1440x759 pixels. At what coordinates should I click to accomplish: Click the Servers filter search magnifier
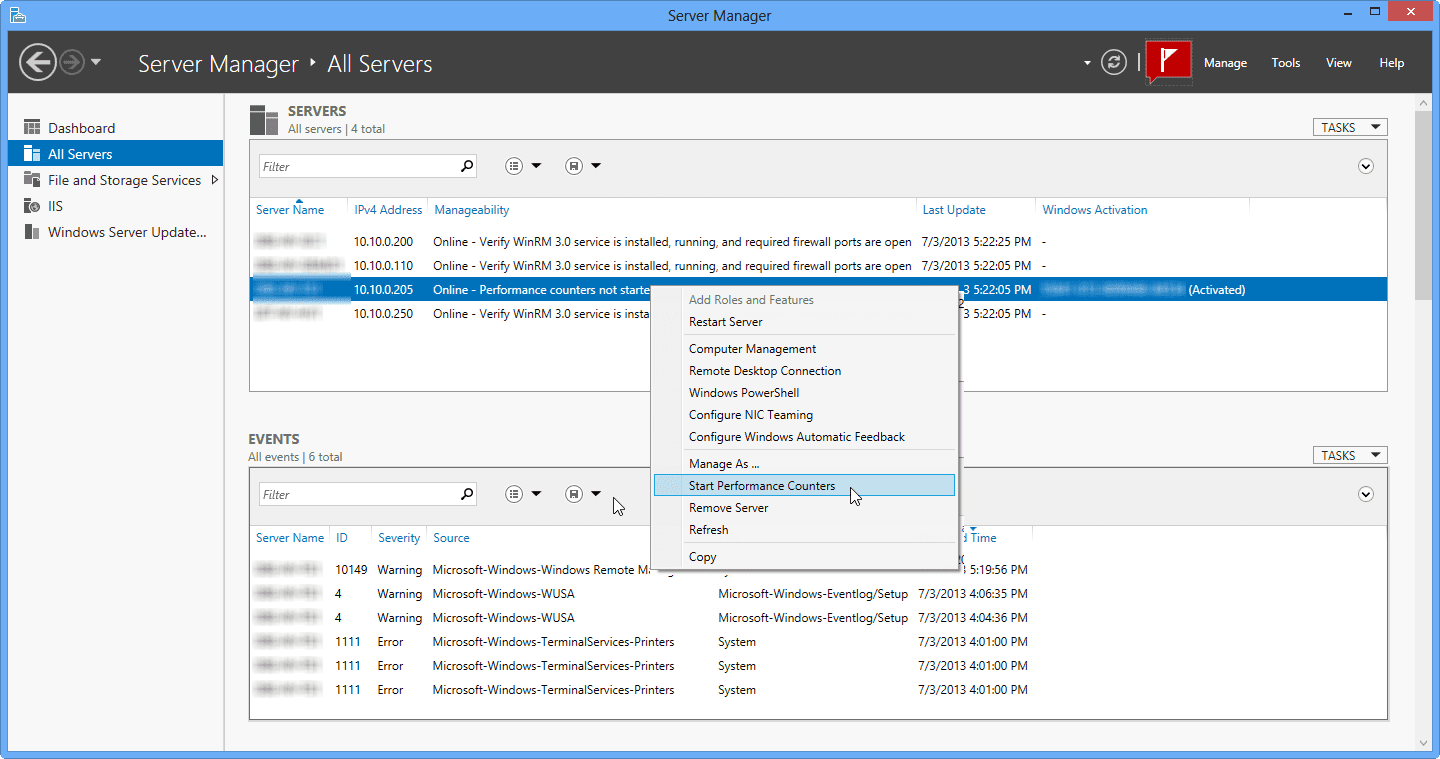(467, 166)
